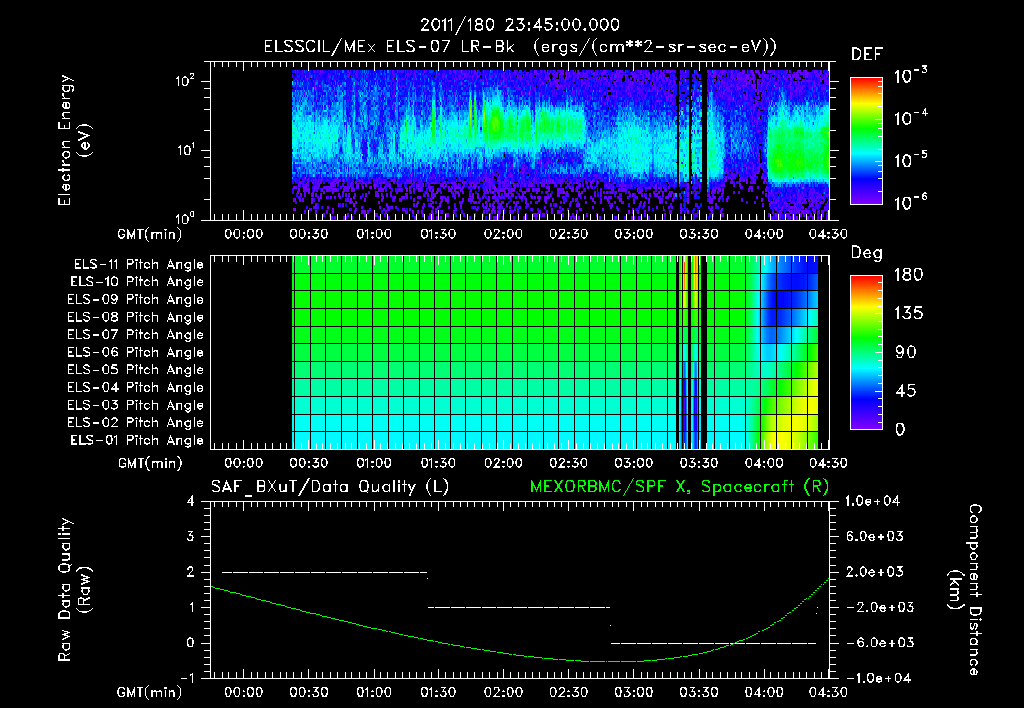Select the ELS-11 Pitch Angle row label
The image size is (1024, 708).
tap(138, 265)
